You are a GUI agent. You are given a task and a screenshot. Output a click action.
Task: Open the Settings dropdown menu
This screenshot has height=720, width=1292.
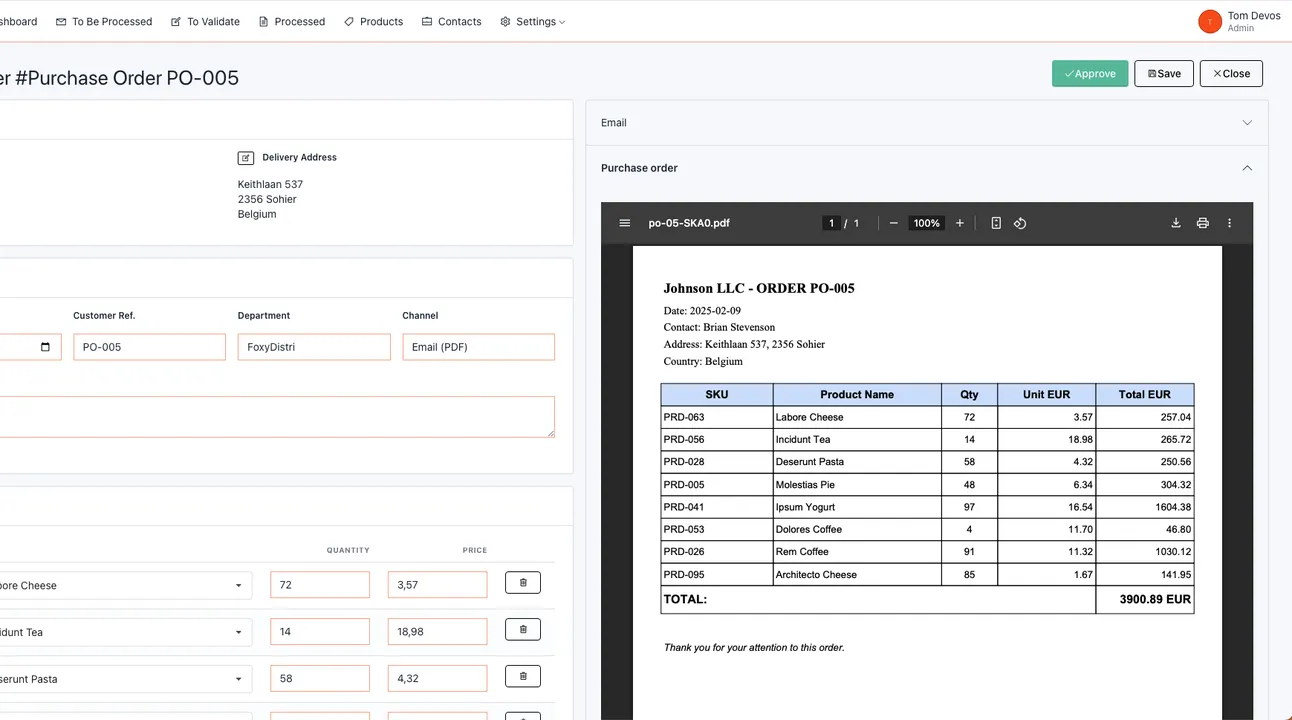pyautogui.click(x=533, y=21)
